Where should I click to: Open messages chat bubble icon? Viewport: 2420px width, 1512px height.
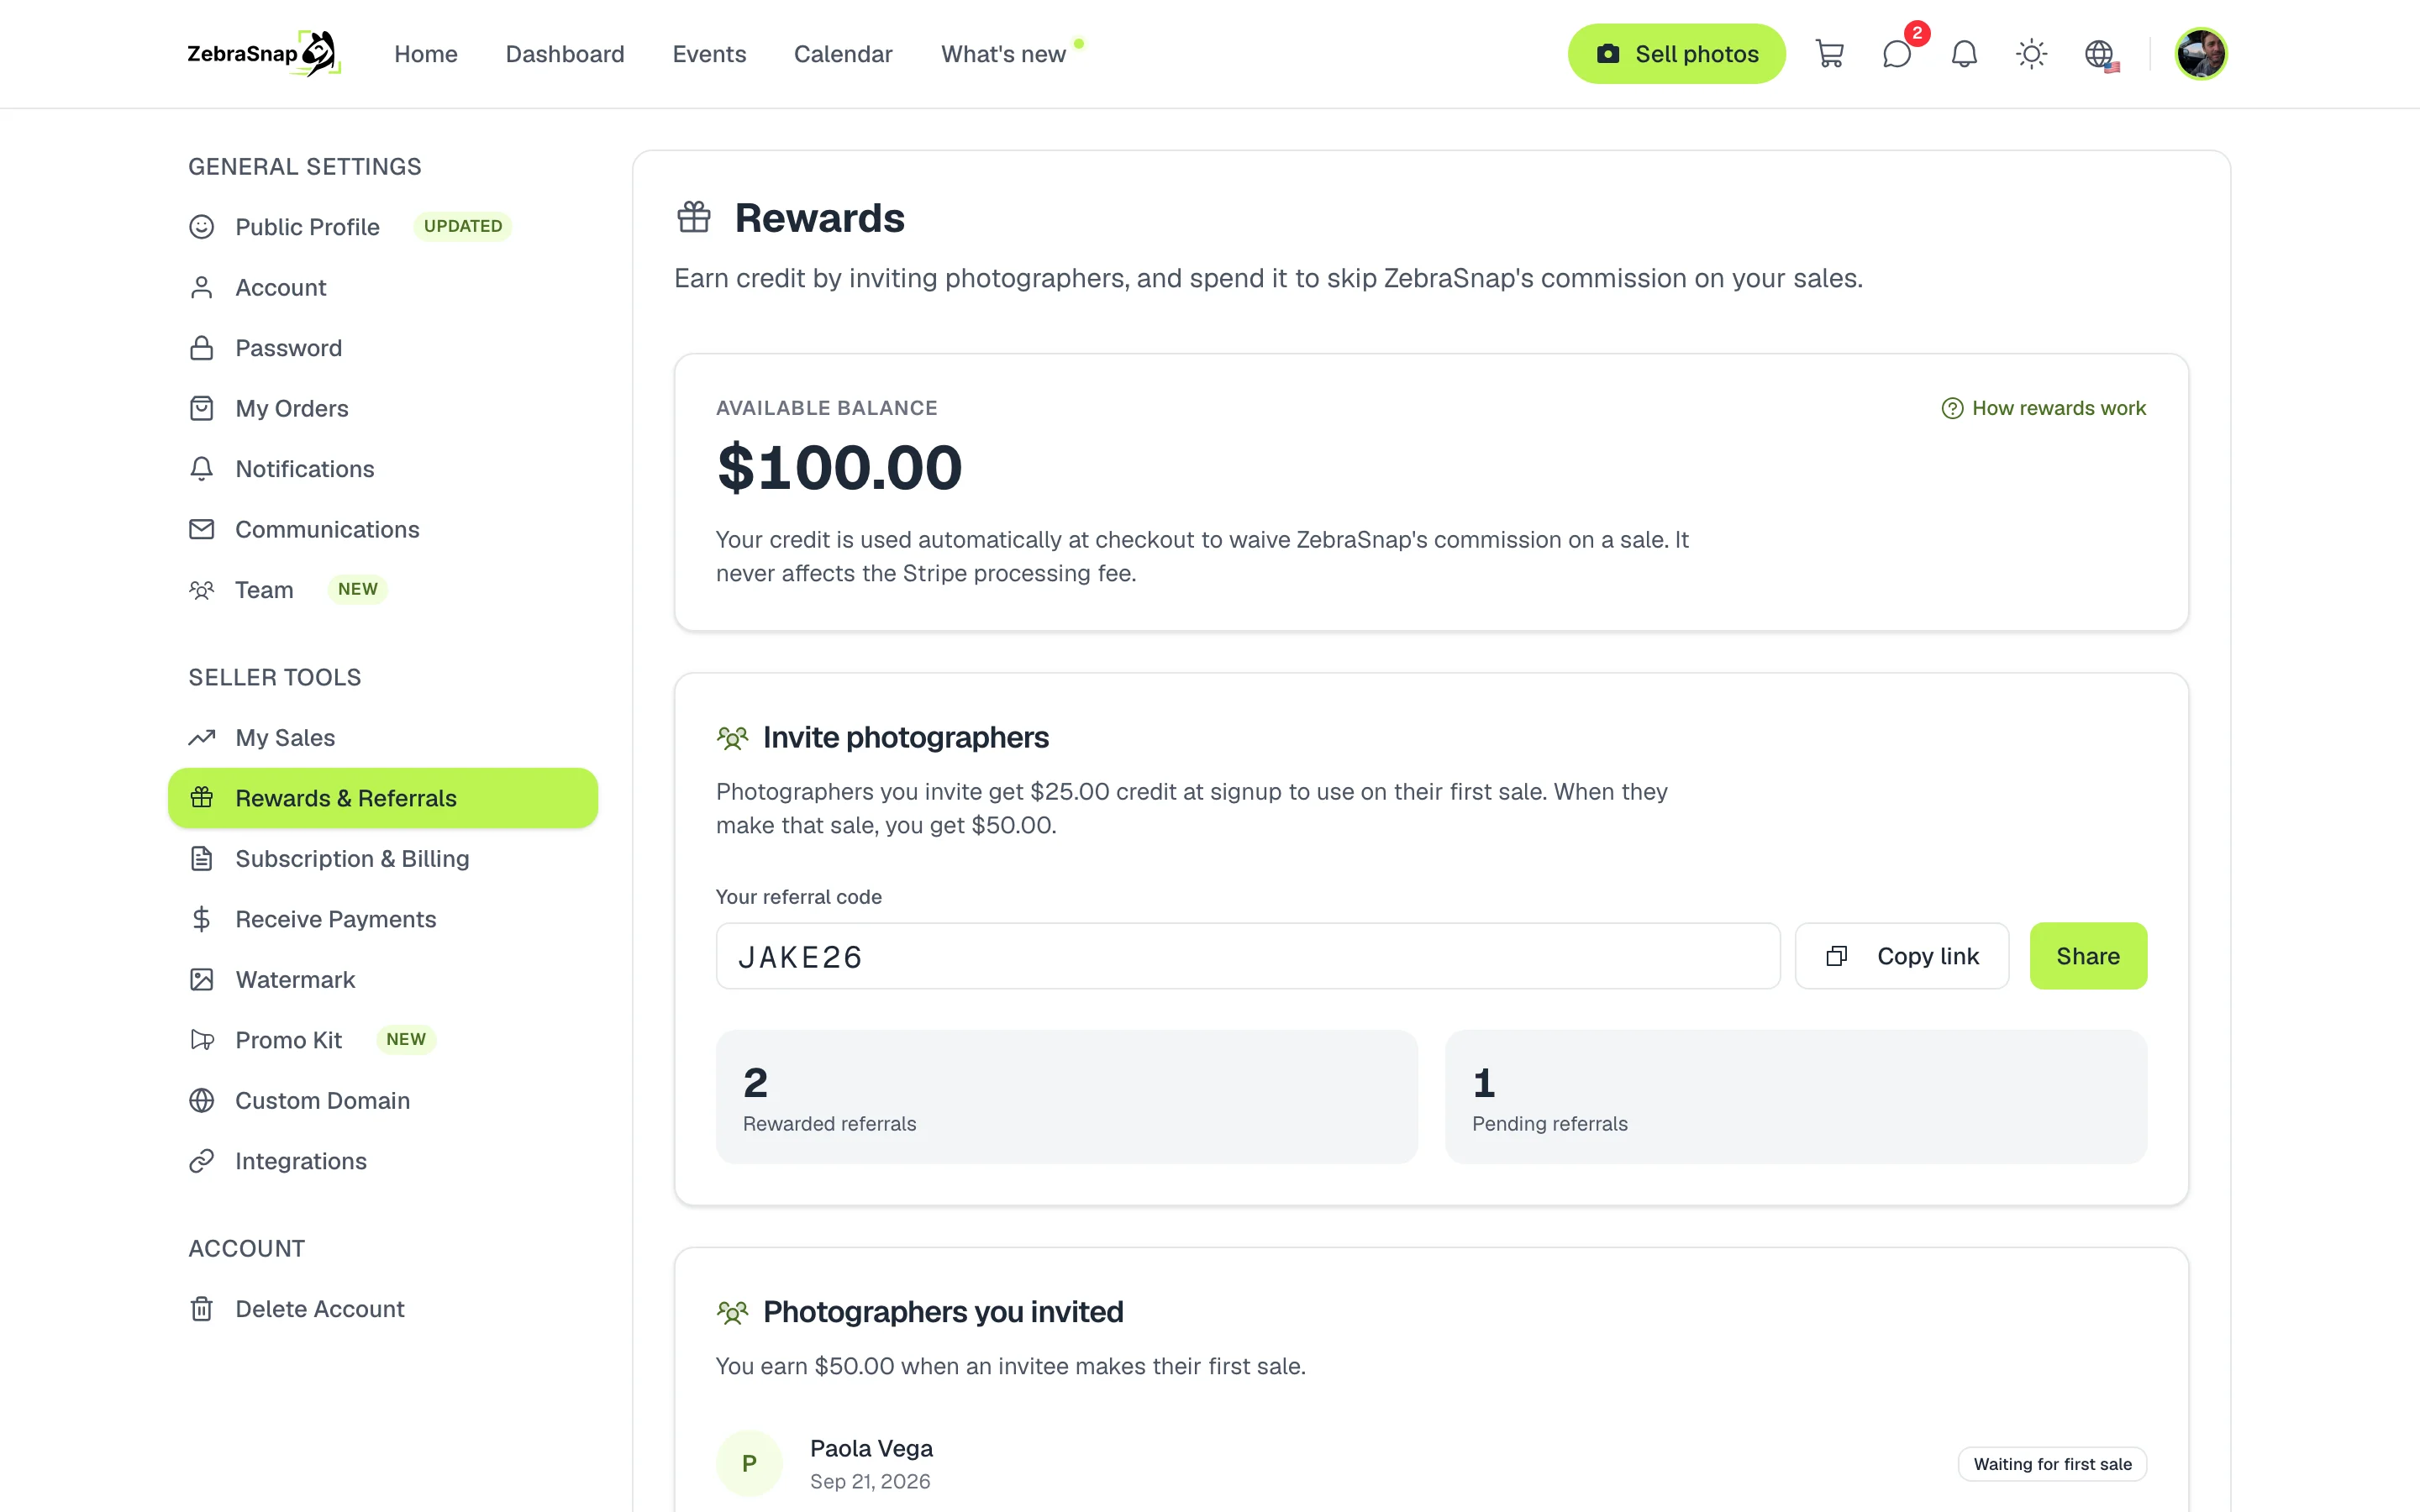click(x=1896, y=54)
